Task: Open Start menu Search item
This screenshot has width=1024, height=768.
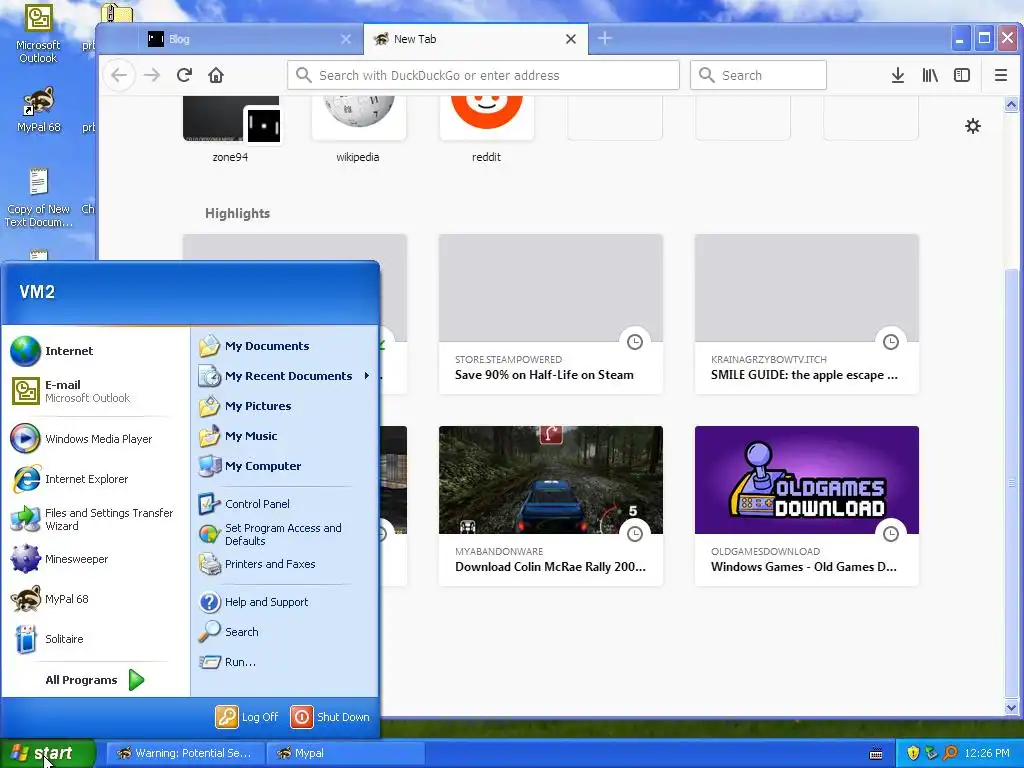Action: coord(285,632)
